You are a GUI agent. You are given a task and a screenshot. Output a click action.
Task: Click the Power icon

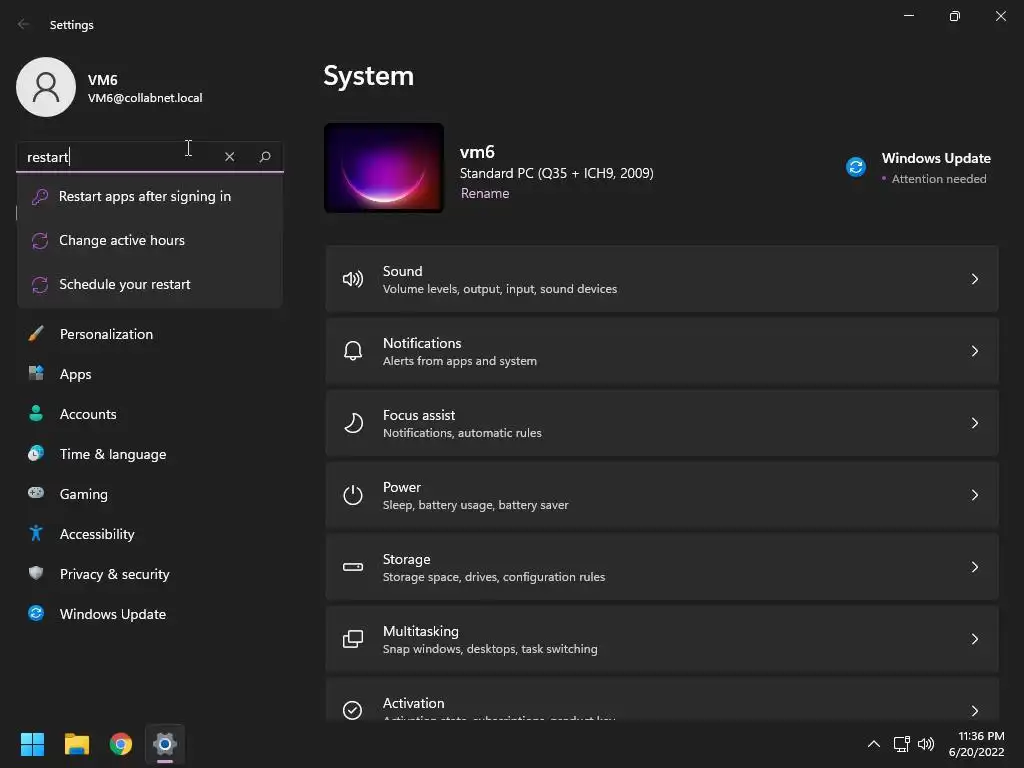tap(353, 495)
